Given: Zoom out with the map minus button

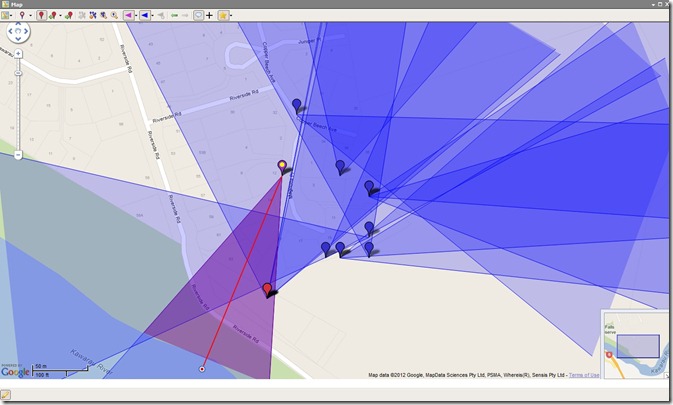Looking at the screenshot, I should (18, 155).
